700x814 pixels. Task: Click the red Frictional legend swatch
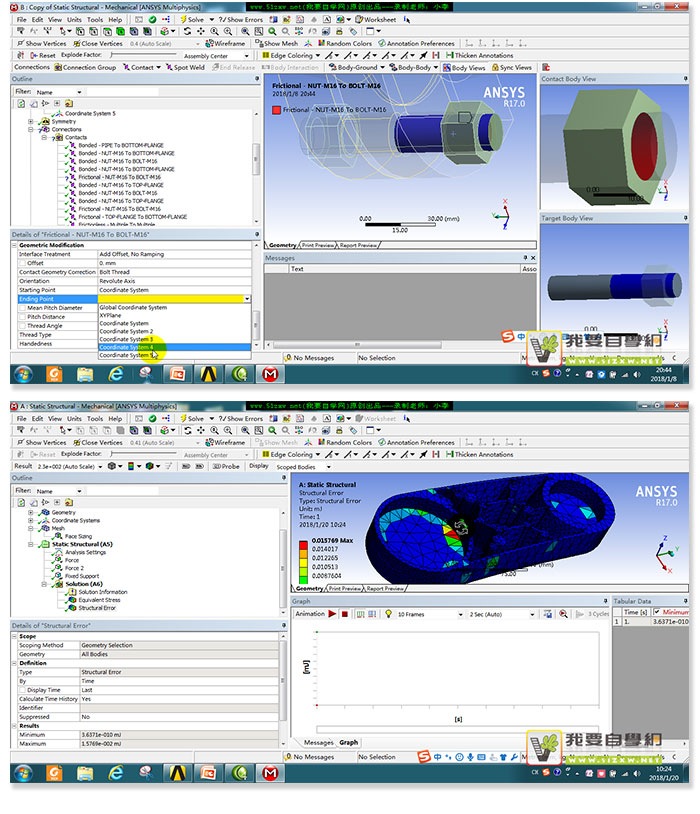click(276, 110)
